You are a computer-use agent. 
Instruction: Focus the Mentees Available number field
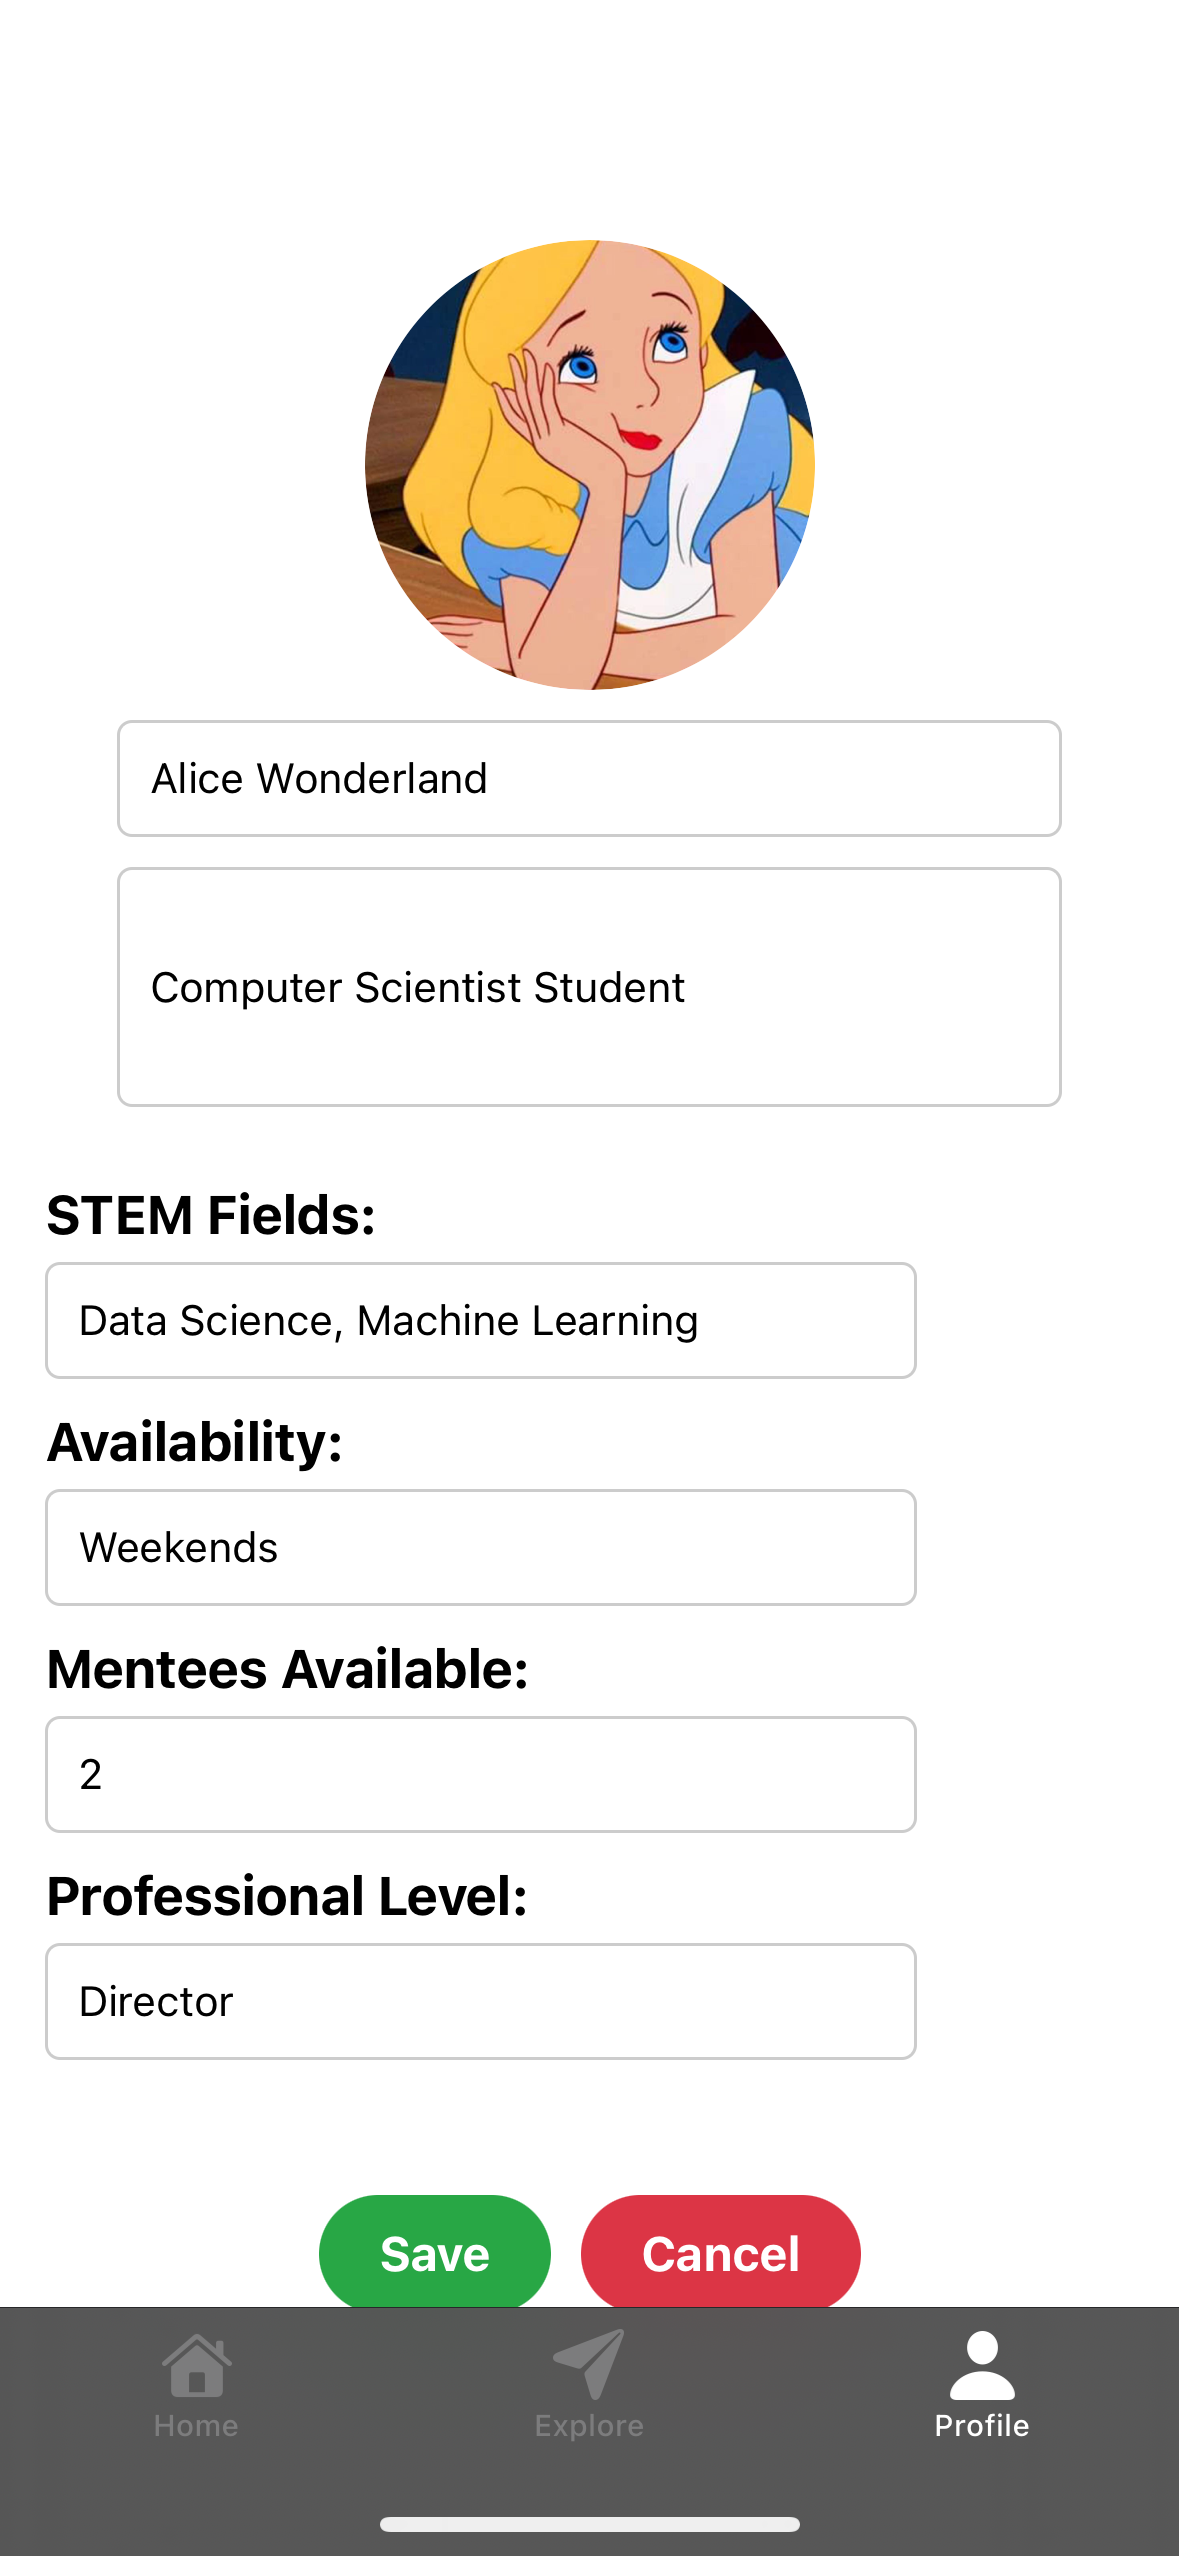(x=481, y=1775)
